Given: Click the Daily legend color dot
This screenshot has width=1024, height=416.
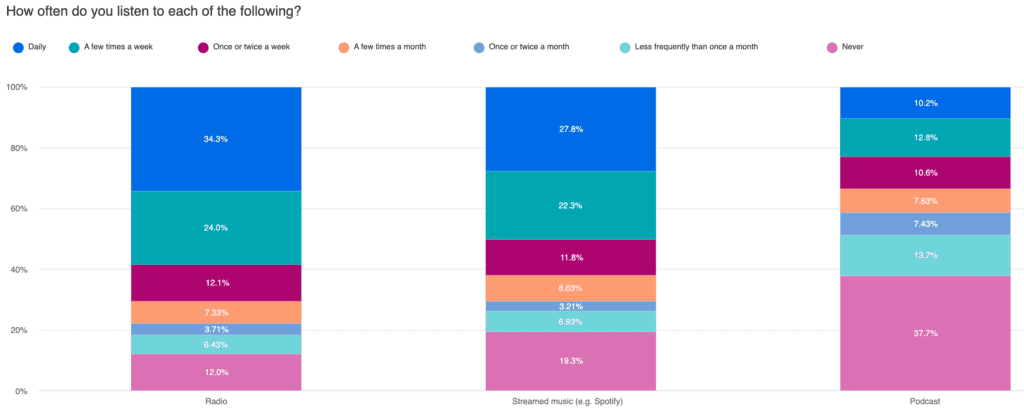Looking at the screenshot, I should [x=19, y=47].
